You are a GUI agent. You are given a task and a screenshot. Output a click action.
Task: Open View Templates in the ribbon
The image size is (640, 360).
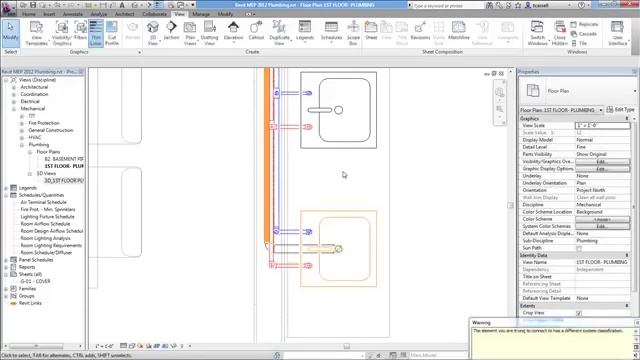(36, 33)
